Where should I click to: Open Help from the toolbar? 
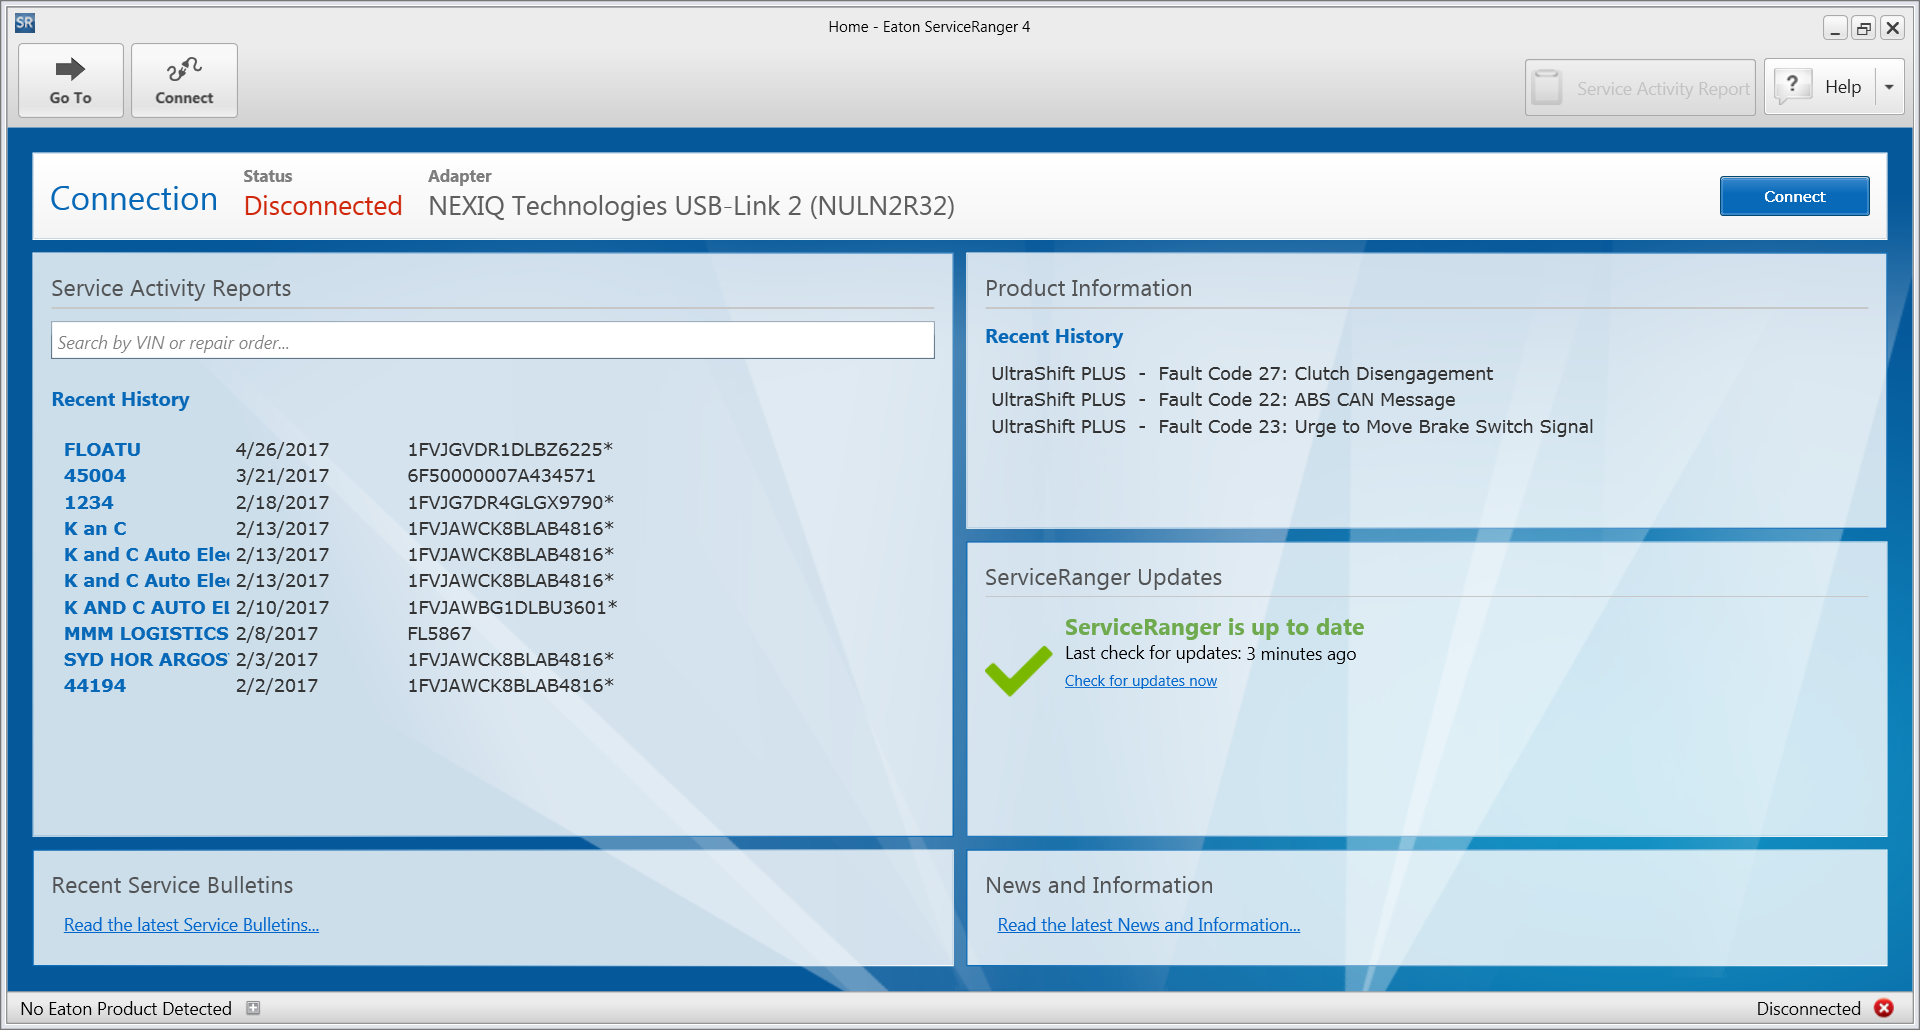(x=1820, y=87)
